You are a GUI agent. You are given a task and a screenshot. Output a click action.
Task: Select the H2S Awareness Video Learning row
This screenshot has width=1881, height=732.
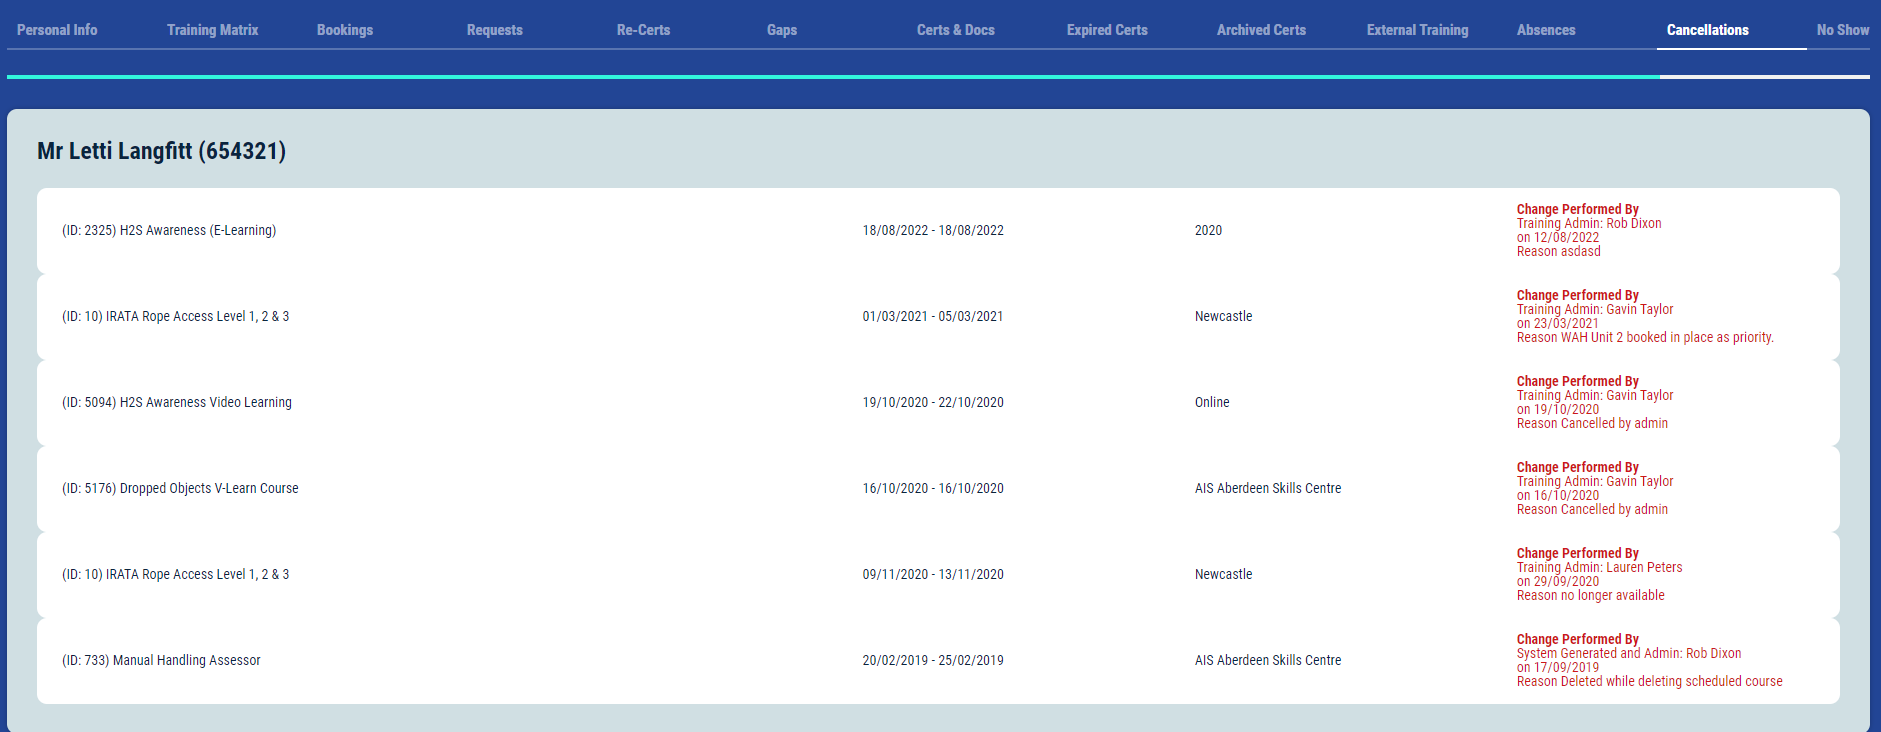[177, 402]
